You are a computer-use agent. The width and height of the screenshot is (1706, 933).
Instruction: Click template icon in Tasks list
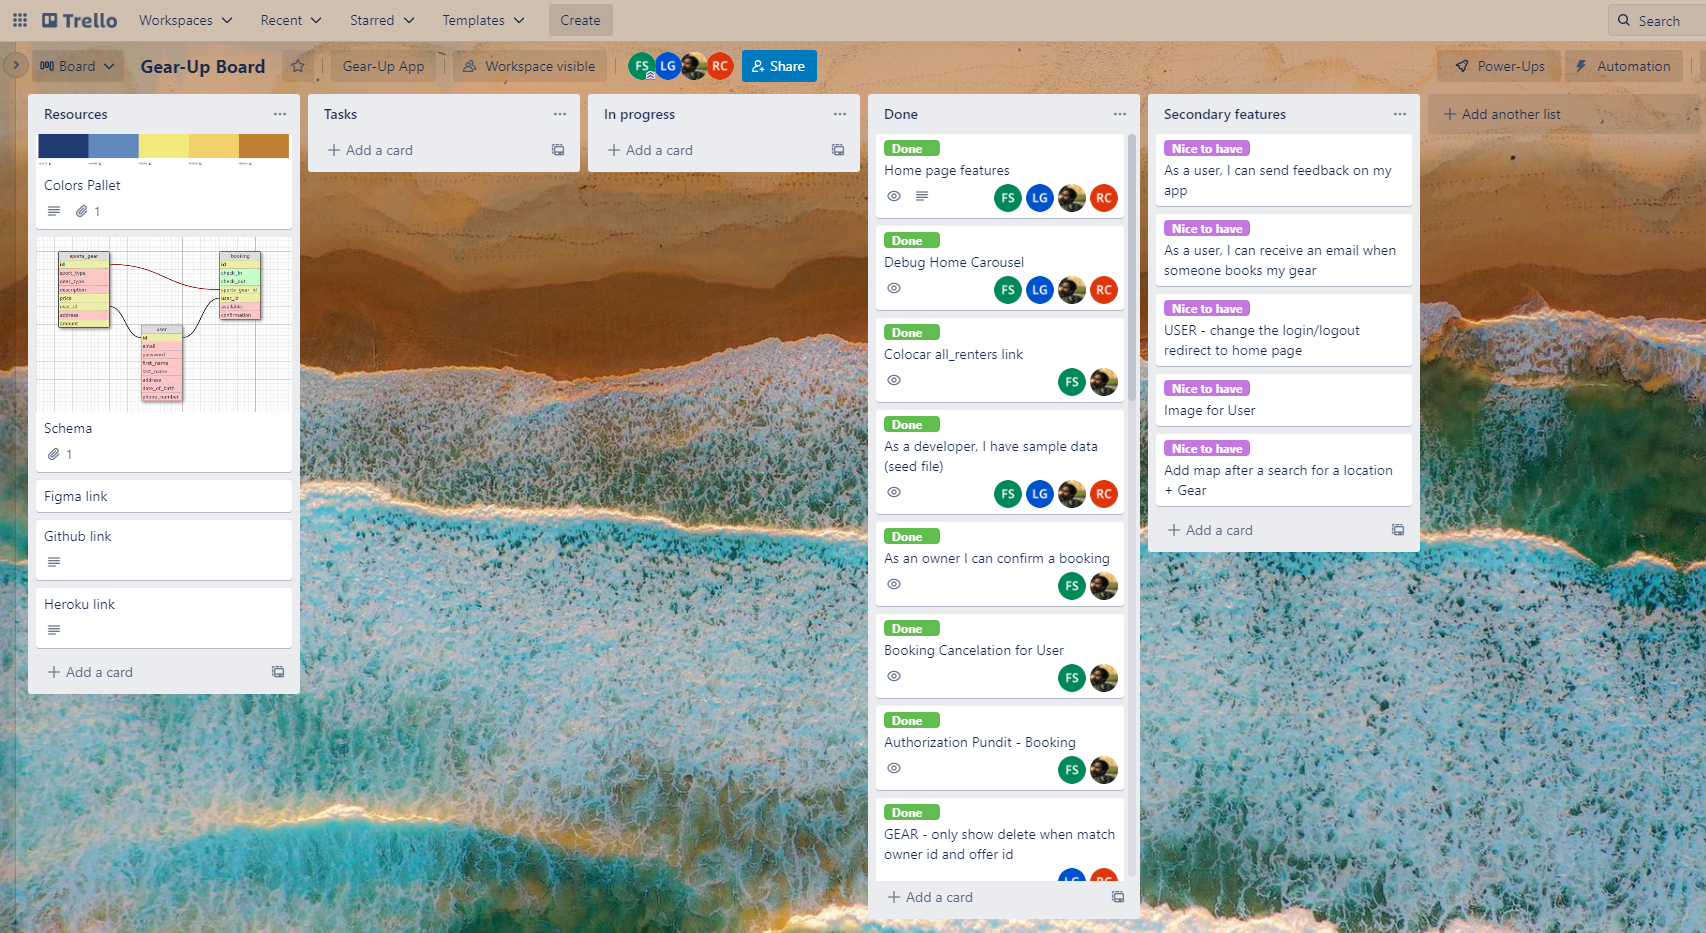pyautogui.click(x=558, y=150)
